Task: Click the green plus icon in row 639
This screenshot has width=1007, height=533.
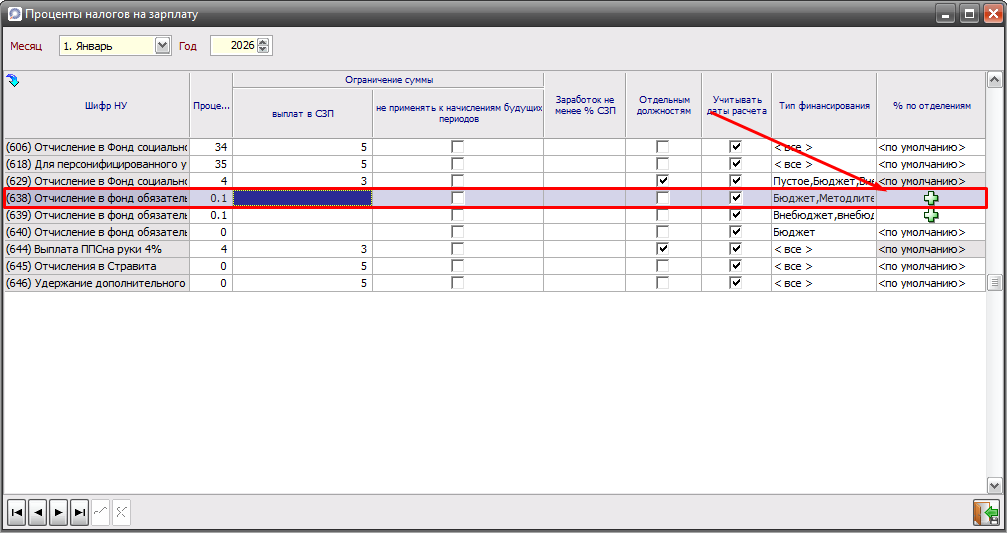Action: pos(931,215)
